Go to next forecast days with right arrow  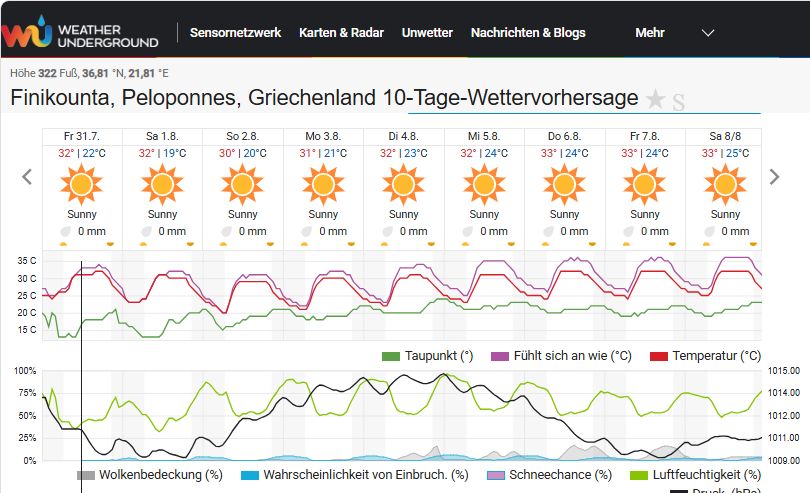(774, 177)
